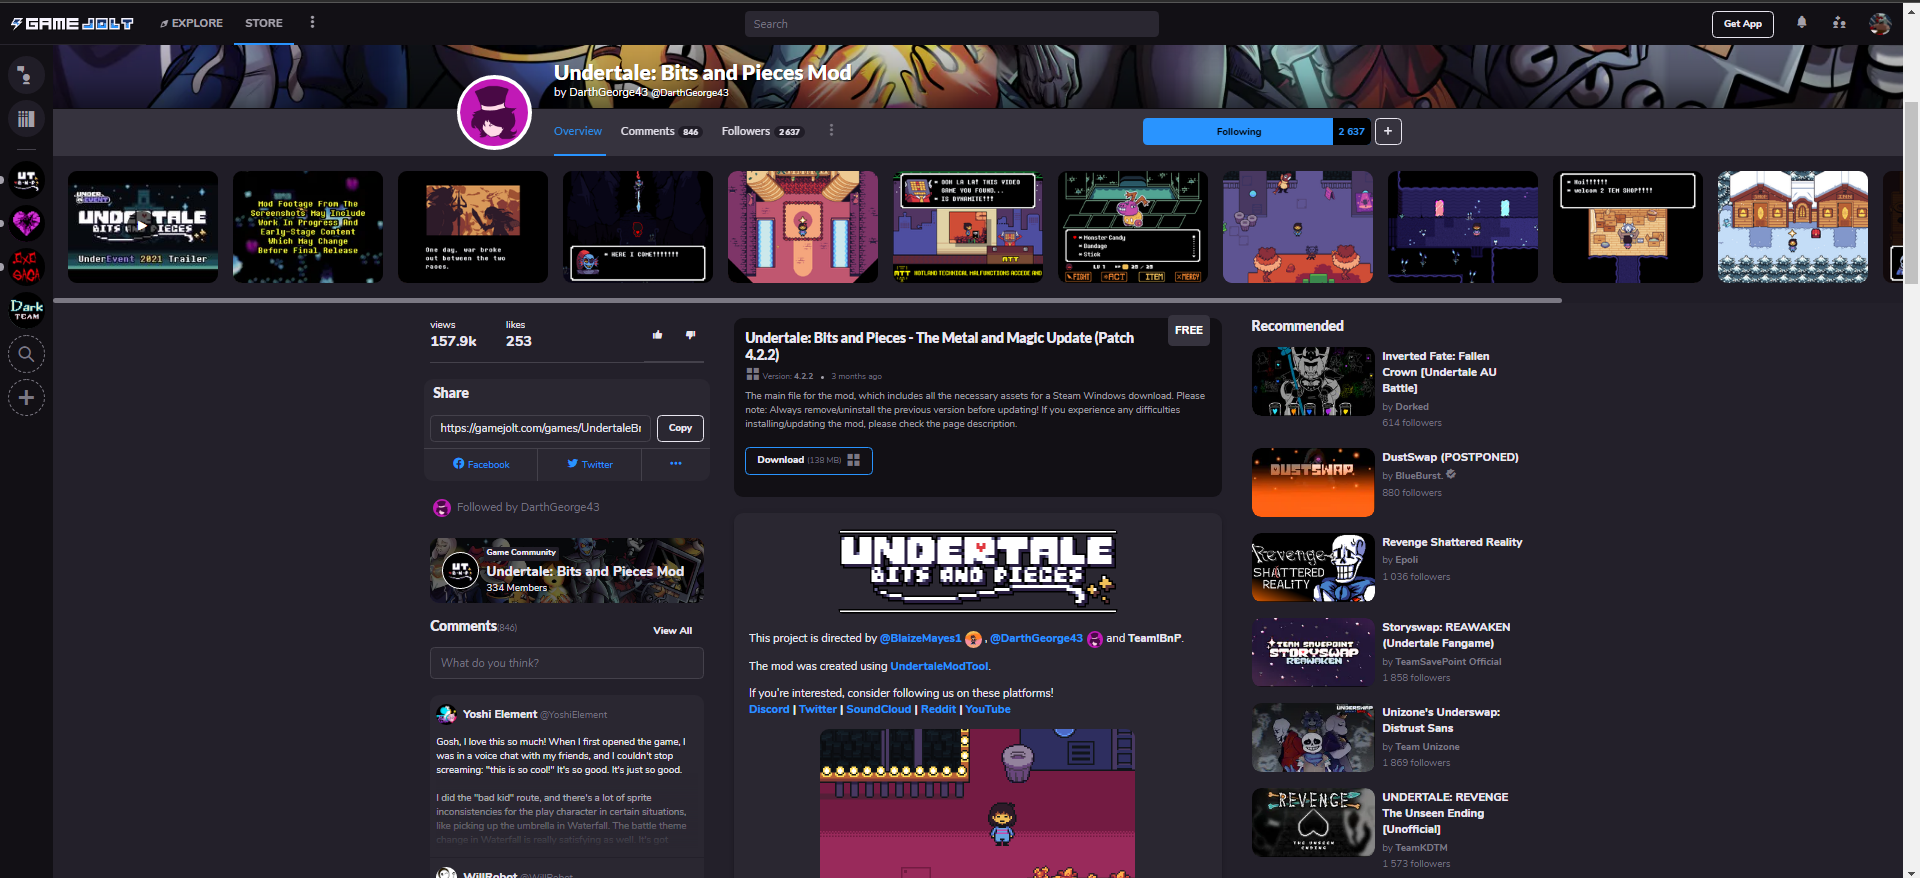Click the 'What do you think?' comment box

(x=567, y=663)
